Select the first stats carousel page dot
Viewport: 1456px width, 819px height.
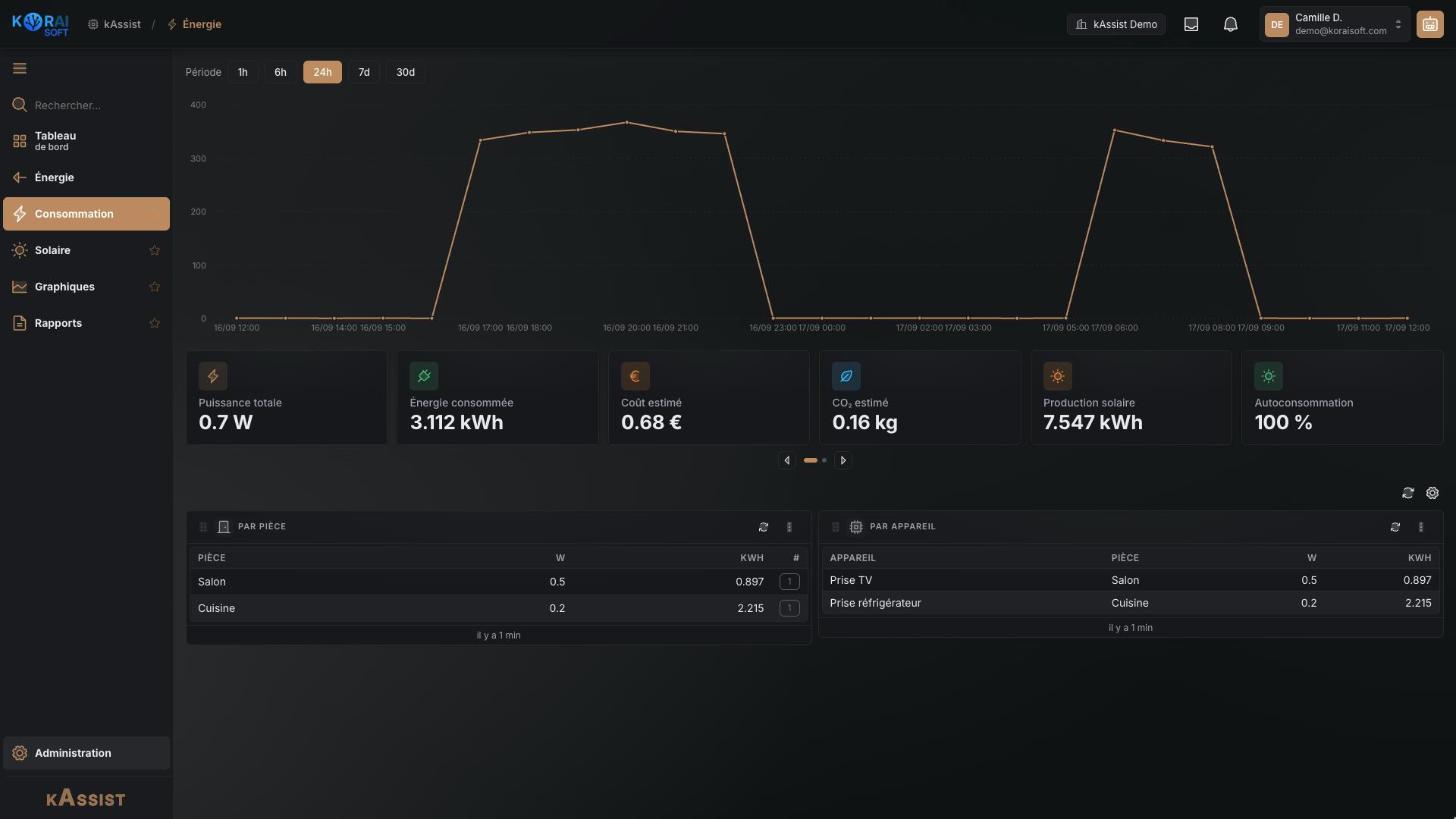(810, 461)
